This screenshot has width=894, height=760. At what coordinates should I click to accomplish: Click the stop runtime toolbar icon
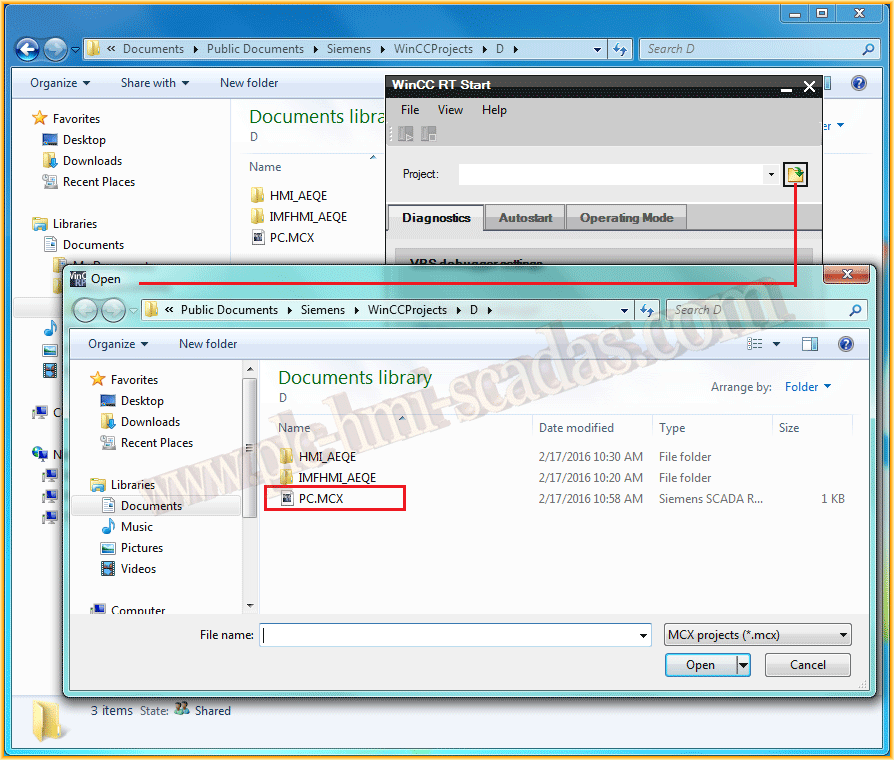pos(428,134)
